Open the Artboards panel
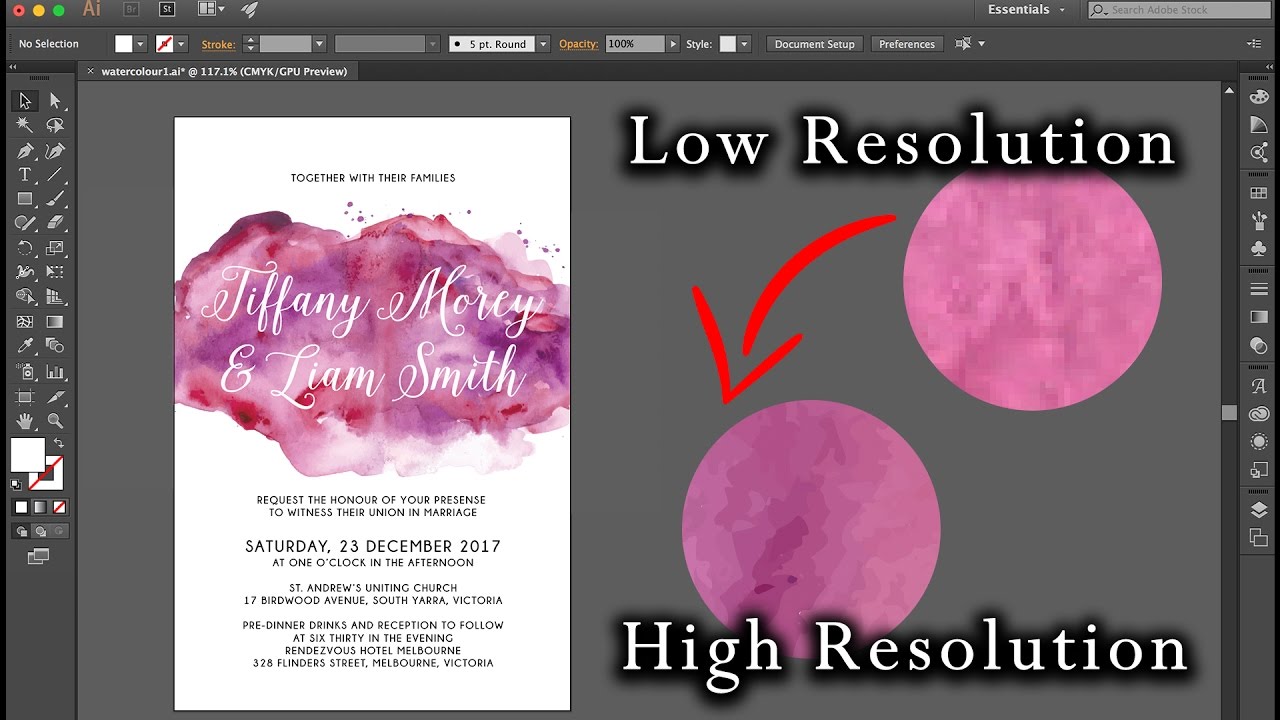1280x720 pixels. tap(1259, 538)
